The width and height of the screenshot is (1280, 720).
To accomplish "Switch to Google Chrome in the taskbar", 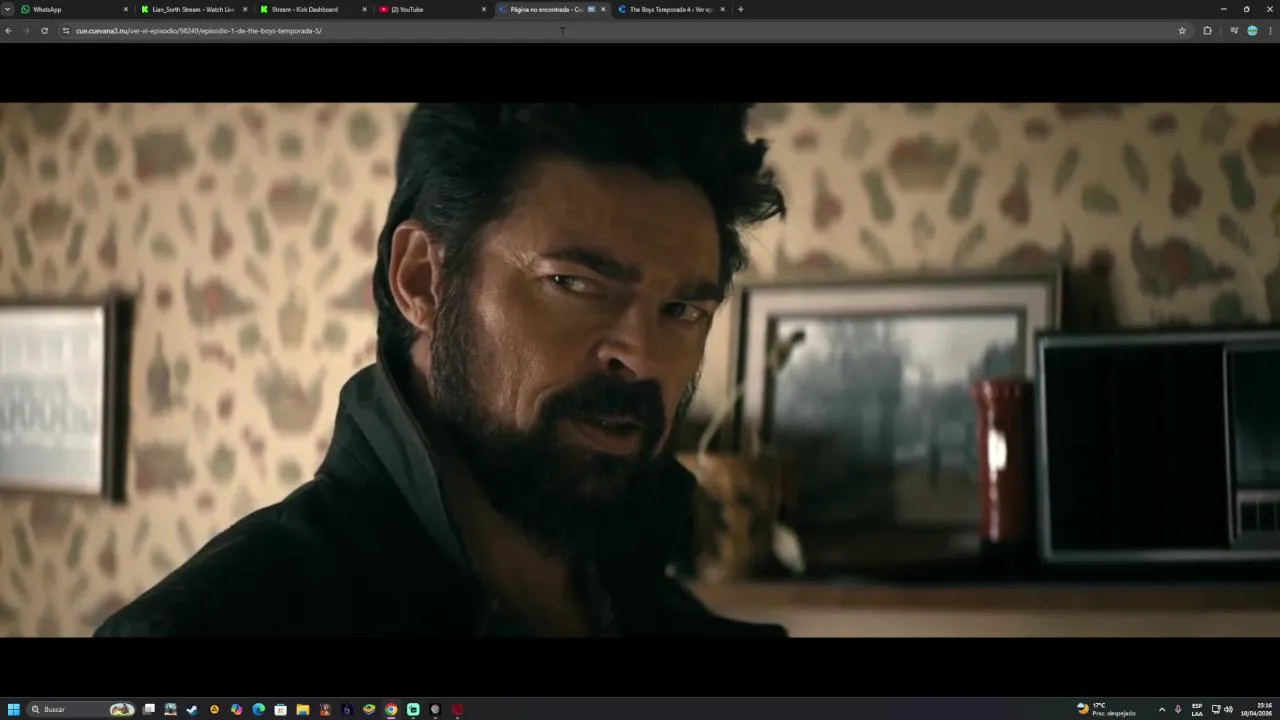I will pyautogui.click(x=391, y=709).
